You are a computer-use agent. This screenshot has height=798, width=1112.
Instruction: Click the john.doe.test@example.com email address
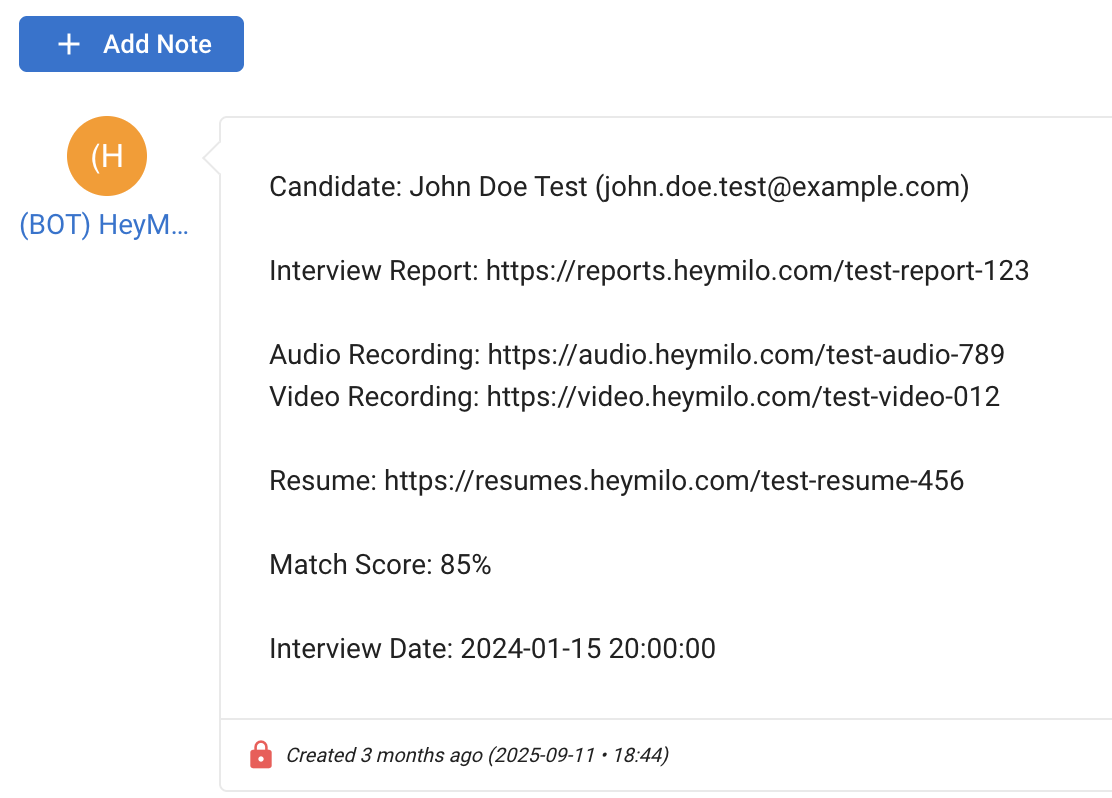(782, 187)
